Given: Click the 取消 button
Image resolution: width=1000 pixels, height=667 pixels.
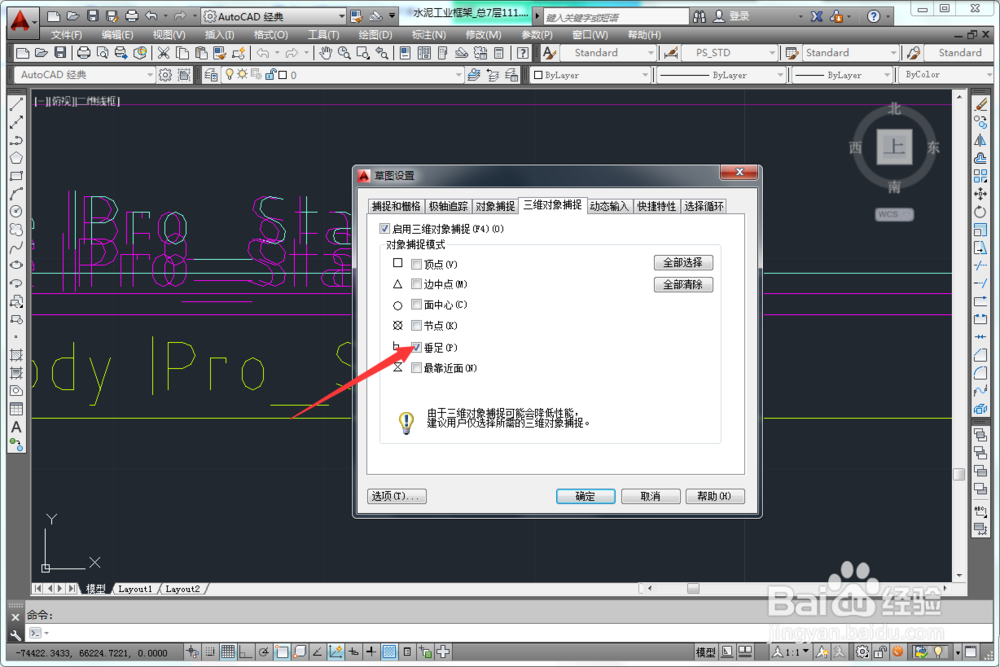Looking at the screenshot, I should (x=651, y=496).
